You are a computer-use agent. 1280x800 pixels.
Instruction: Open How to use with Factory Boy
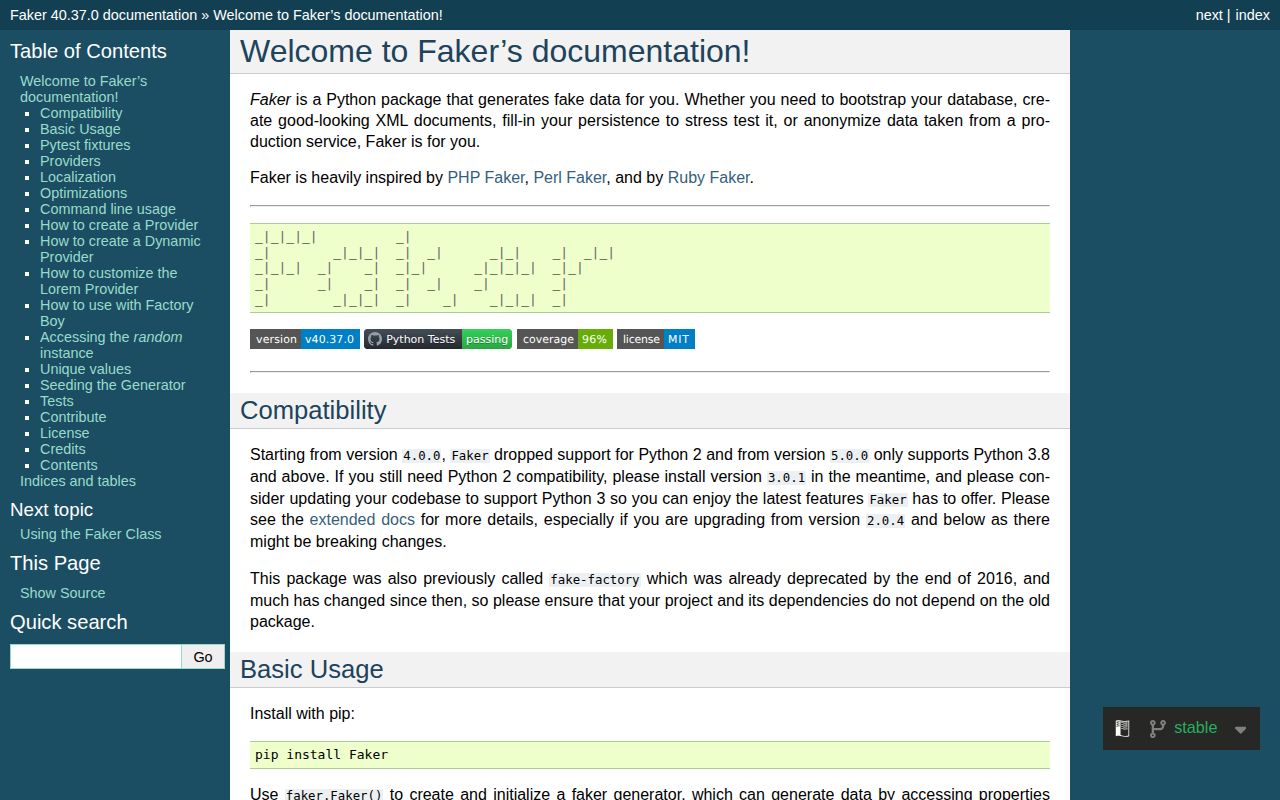point(116,313)
